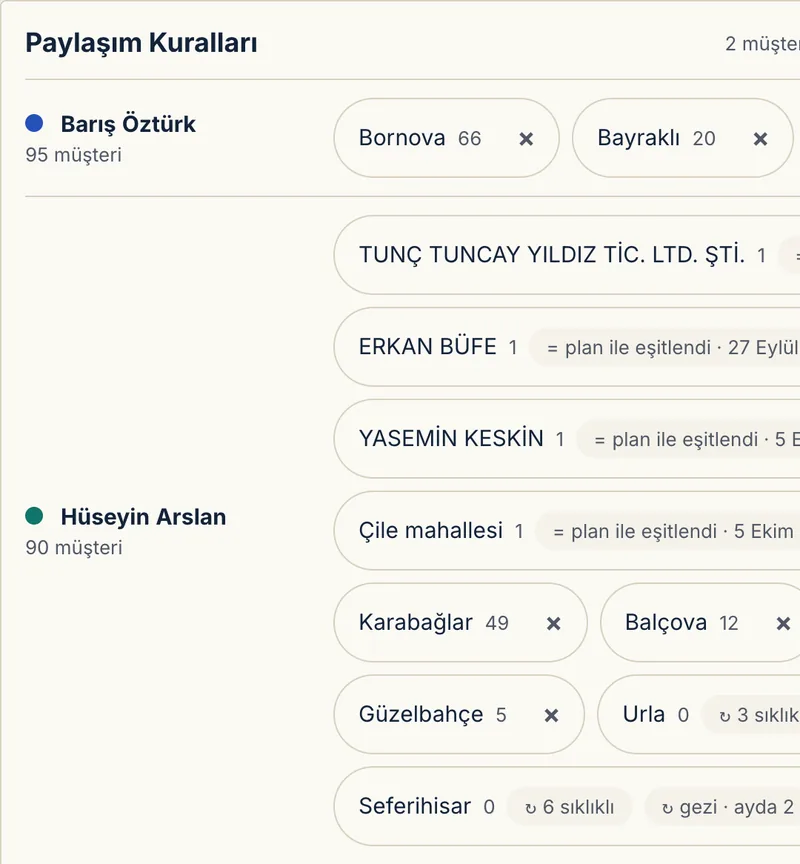Select the Bornova 66 chip

tap(446, 138)
